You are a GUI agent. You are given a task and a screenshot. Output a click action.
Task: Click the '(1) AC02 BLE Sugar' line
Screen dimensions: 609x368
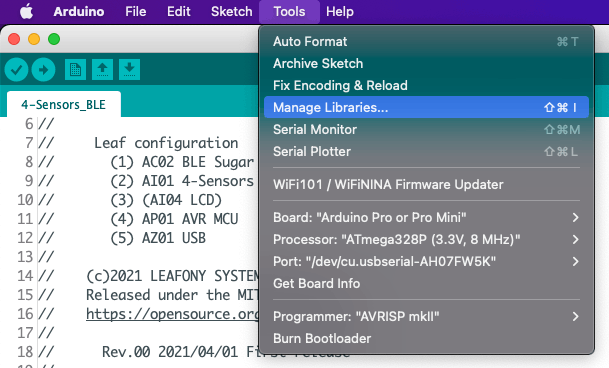click(182, 162)
